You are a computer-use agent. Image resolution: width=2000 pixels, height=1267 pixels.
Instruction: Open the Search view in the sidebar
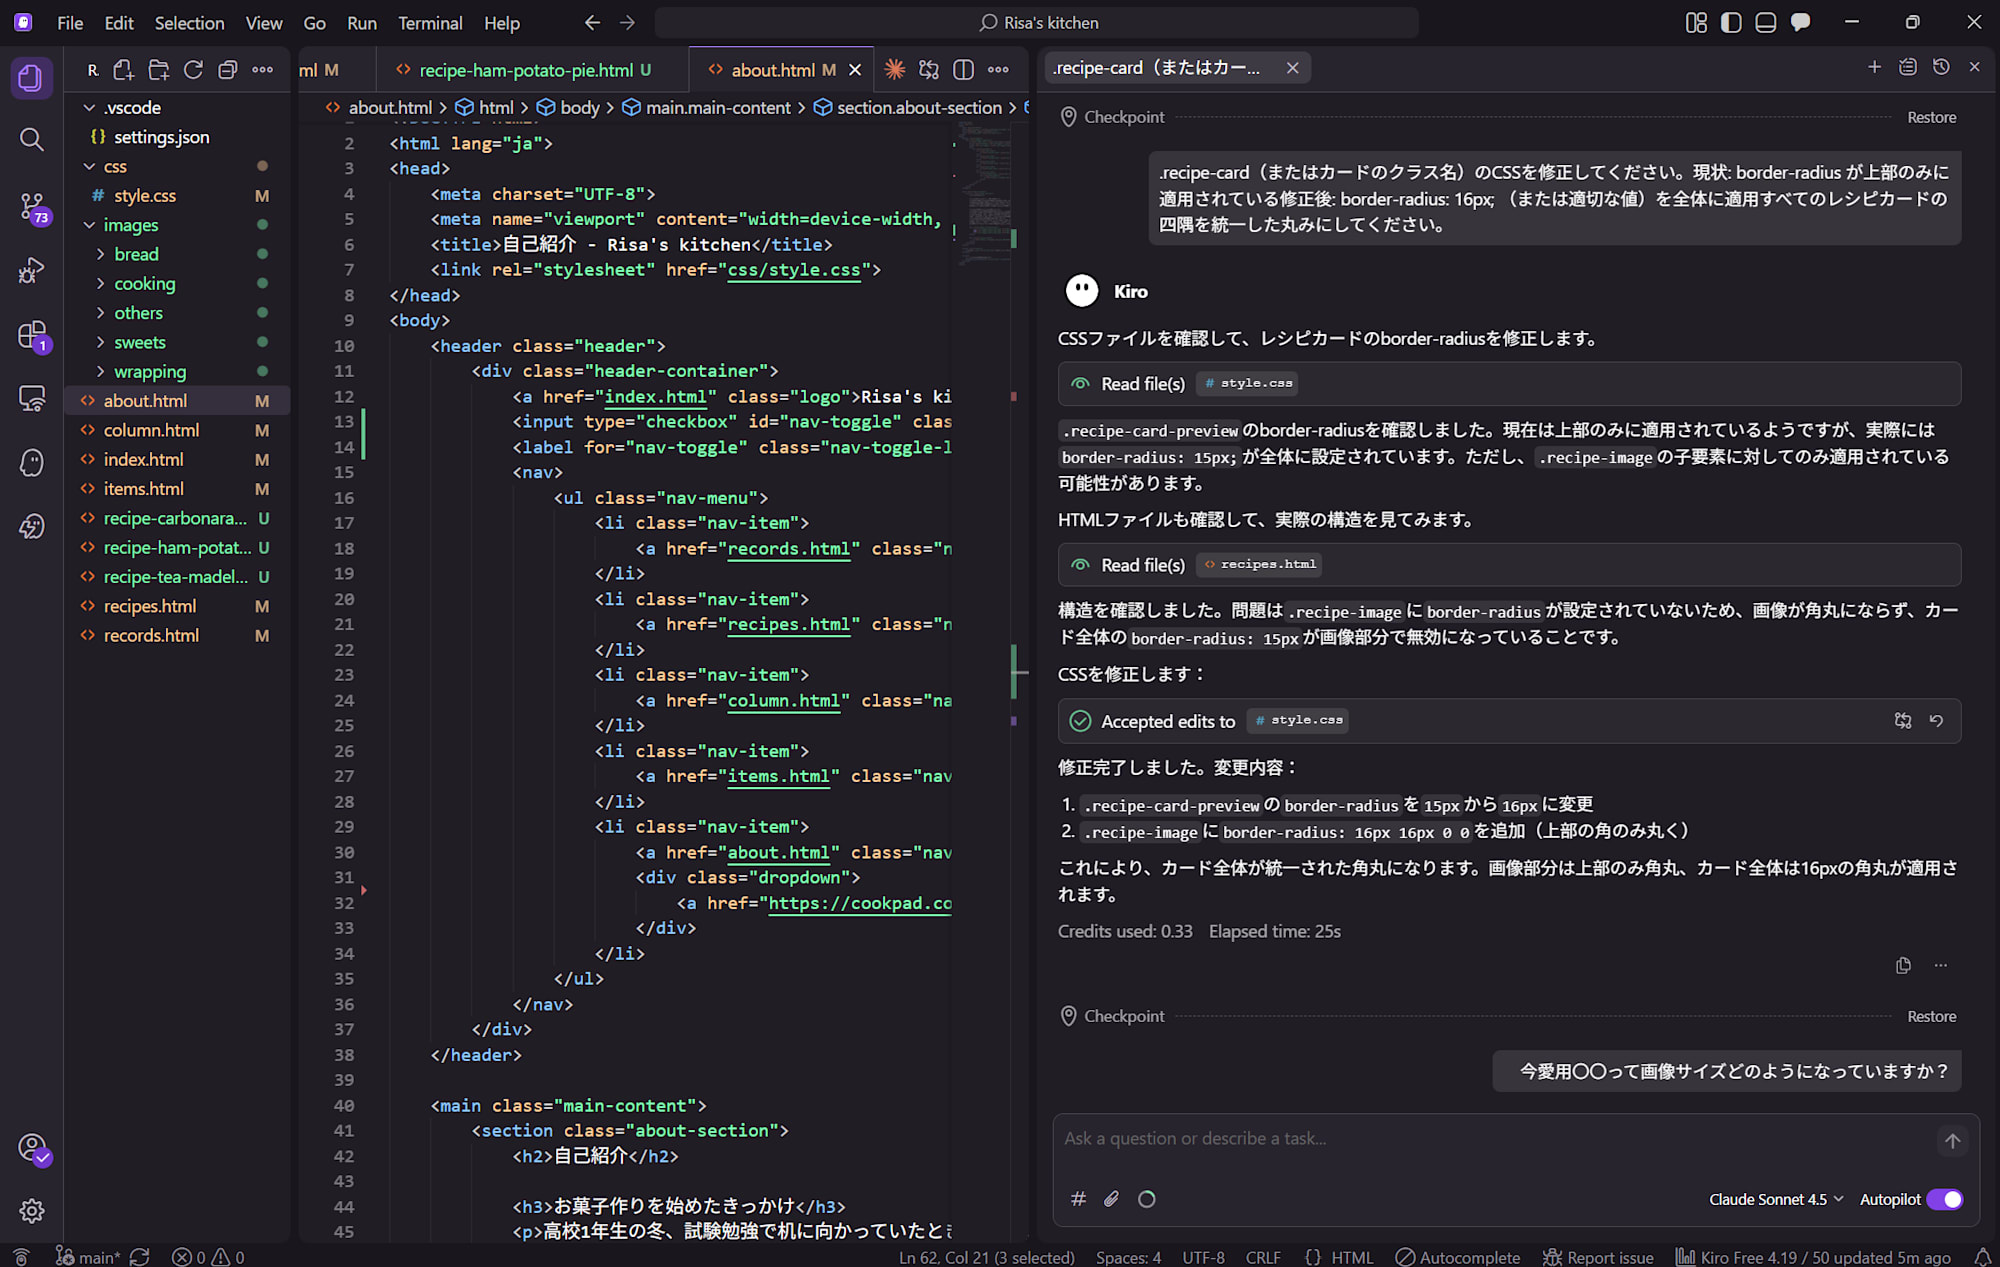pos(31,140)
